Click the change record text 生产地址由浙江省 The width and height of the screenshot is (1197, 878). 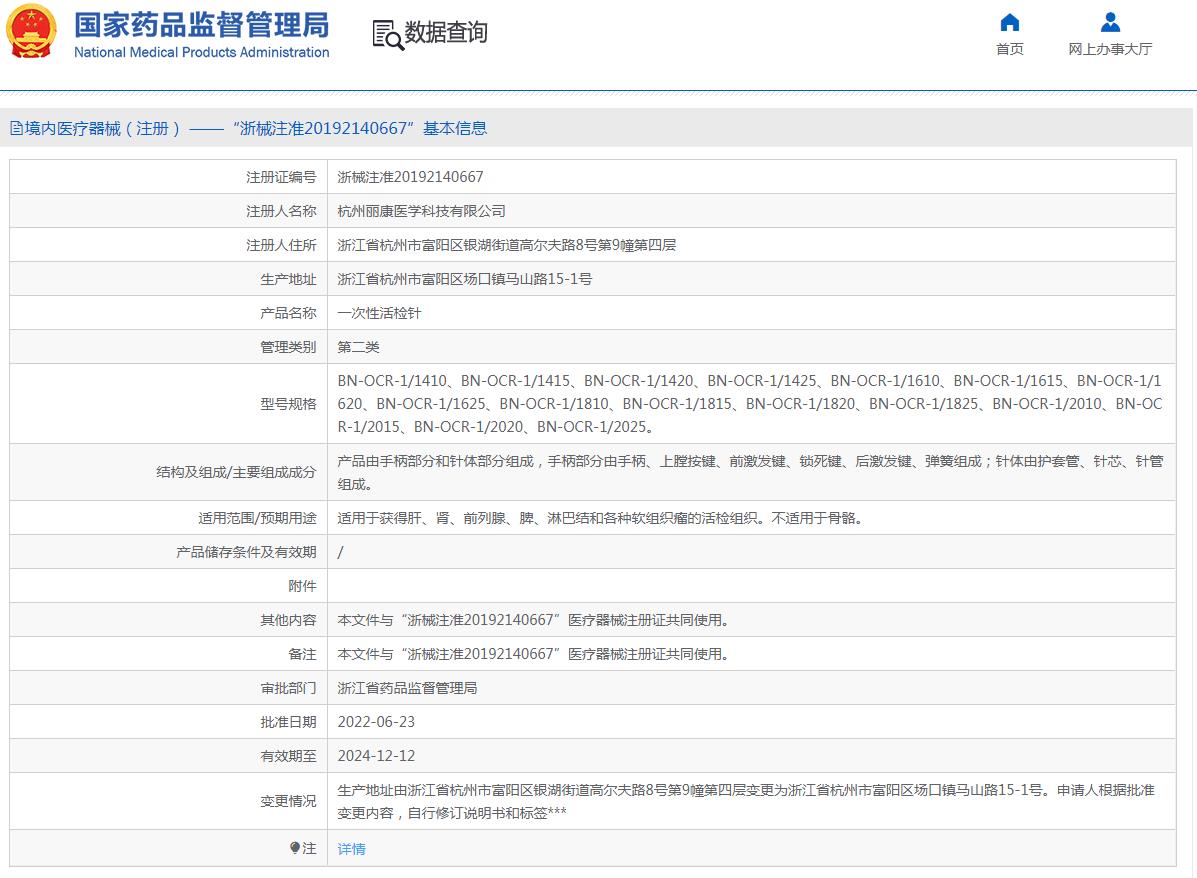747,801
